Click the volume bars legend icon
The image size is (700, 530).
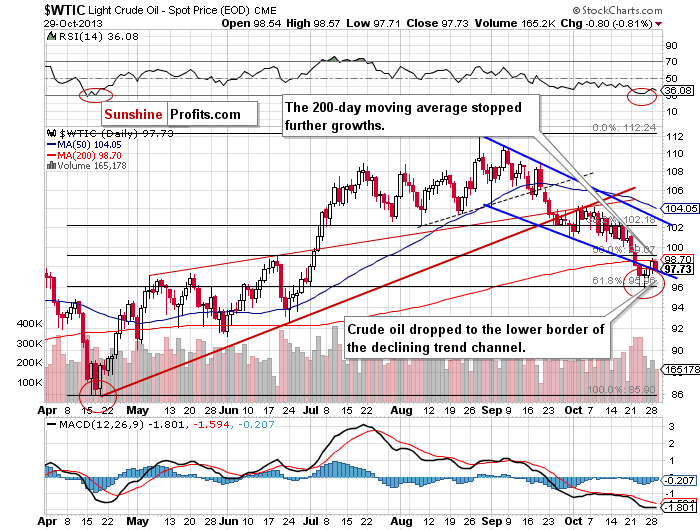(51, 166)
